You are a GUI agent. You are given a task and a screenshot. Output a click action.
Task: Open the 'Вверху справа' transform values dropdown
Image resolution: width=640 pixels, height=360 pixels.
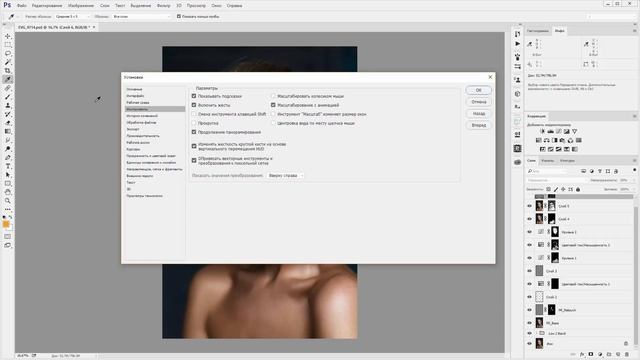pyautogui.click(x=285, y=176)
